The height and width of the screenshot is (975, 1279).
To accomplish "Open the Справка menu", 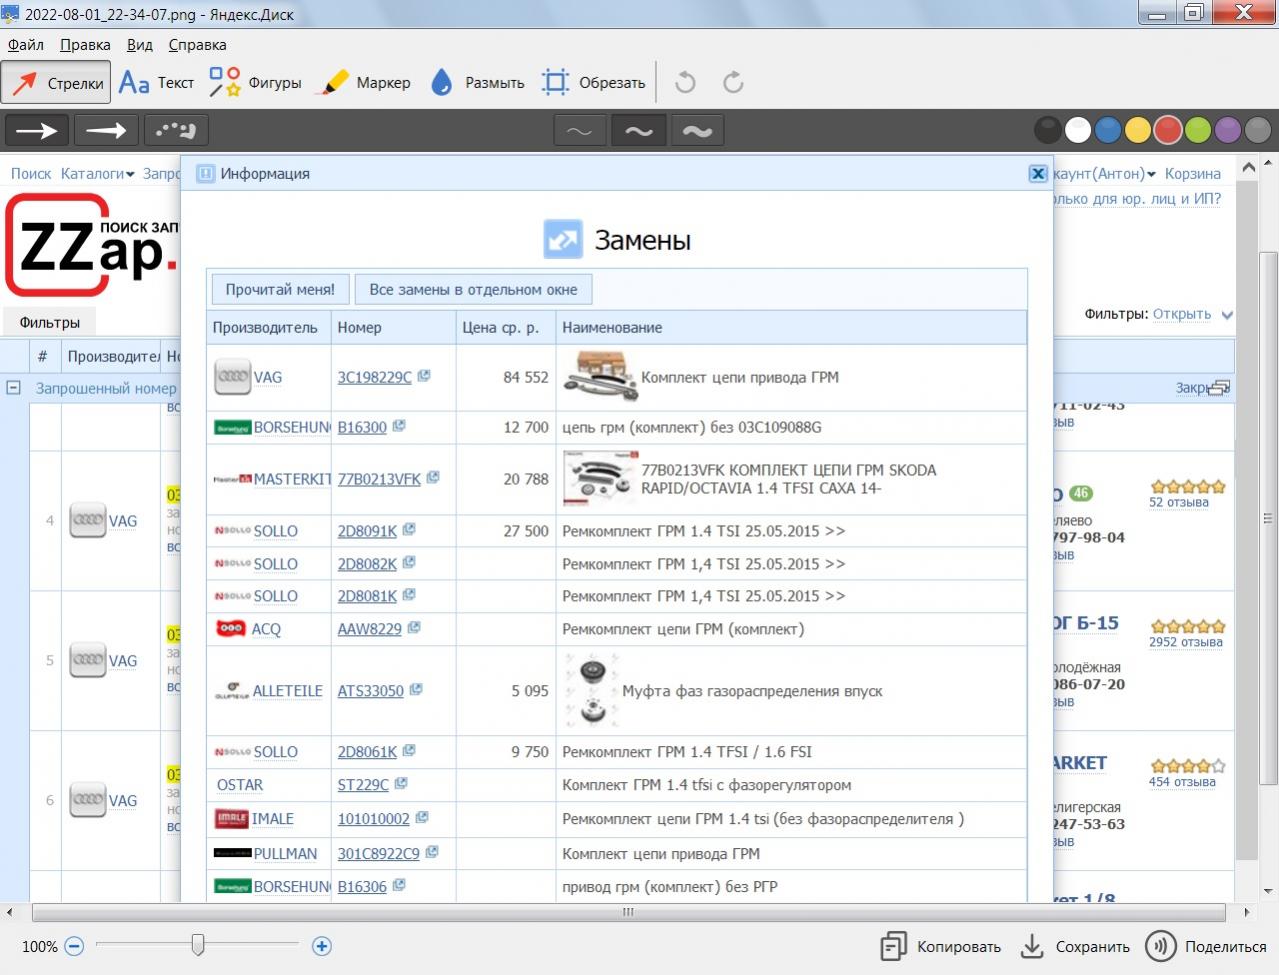I will point(197,45).
